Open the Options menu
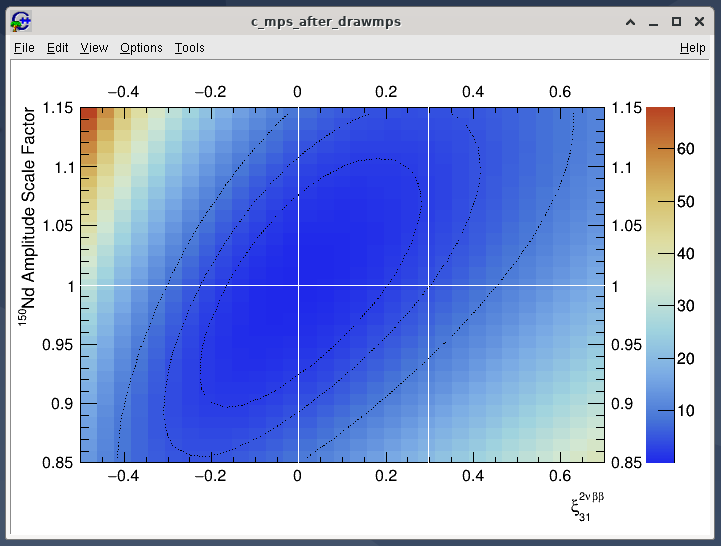 [141, 48]
